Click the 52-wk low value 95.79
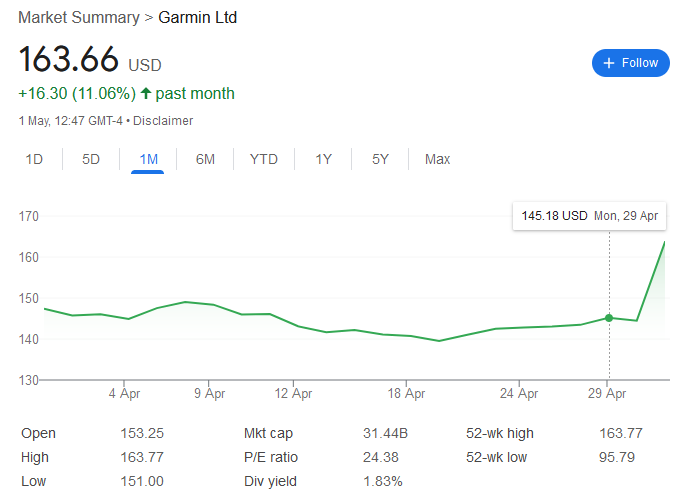This screenshot has width=682, height=495. (x=617, y=457)
